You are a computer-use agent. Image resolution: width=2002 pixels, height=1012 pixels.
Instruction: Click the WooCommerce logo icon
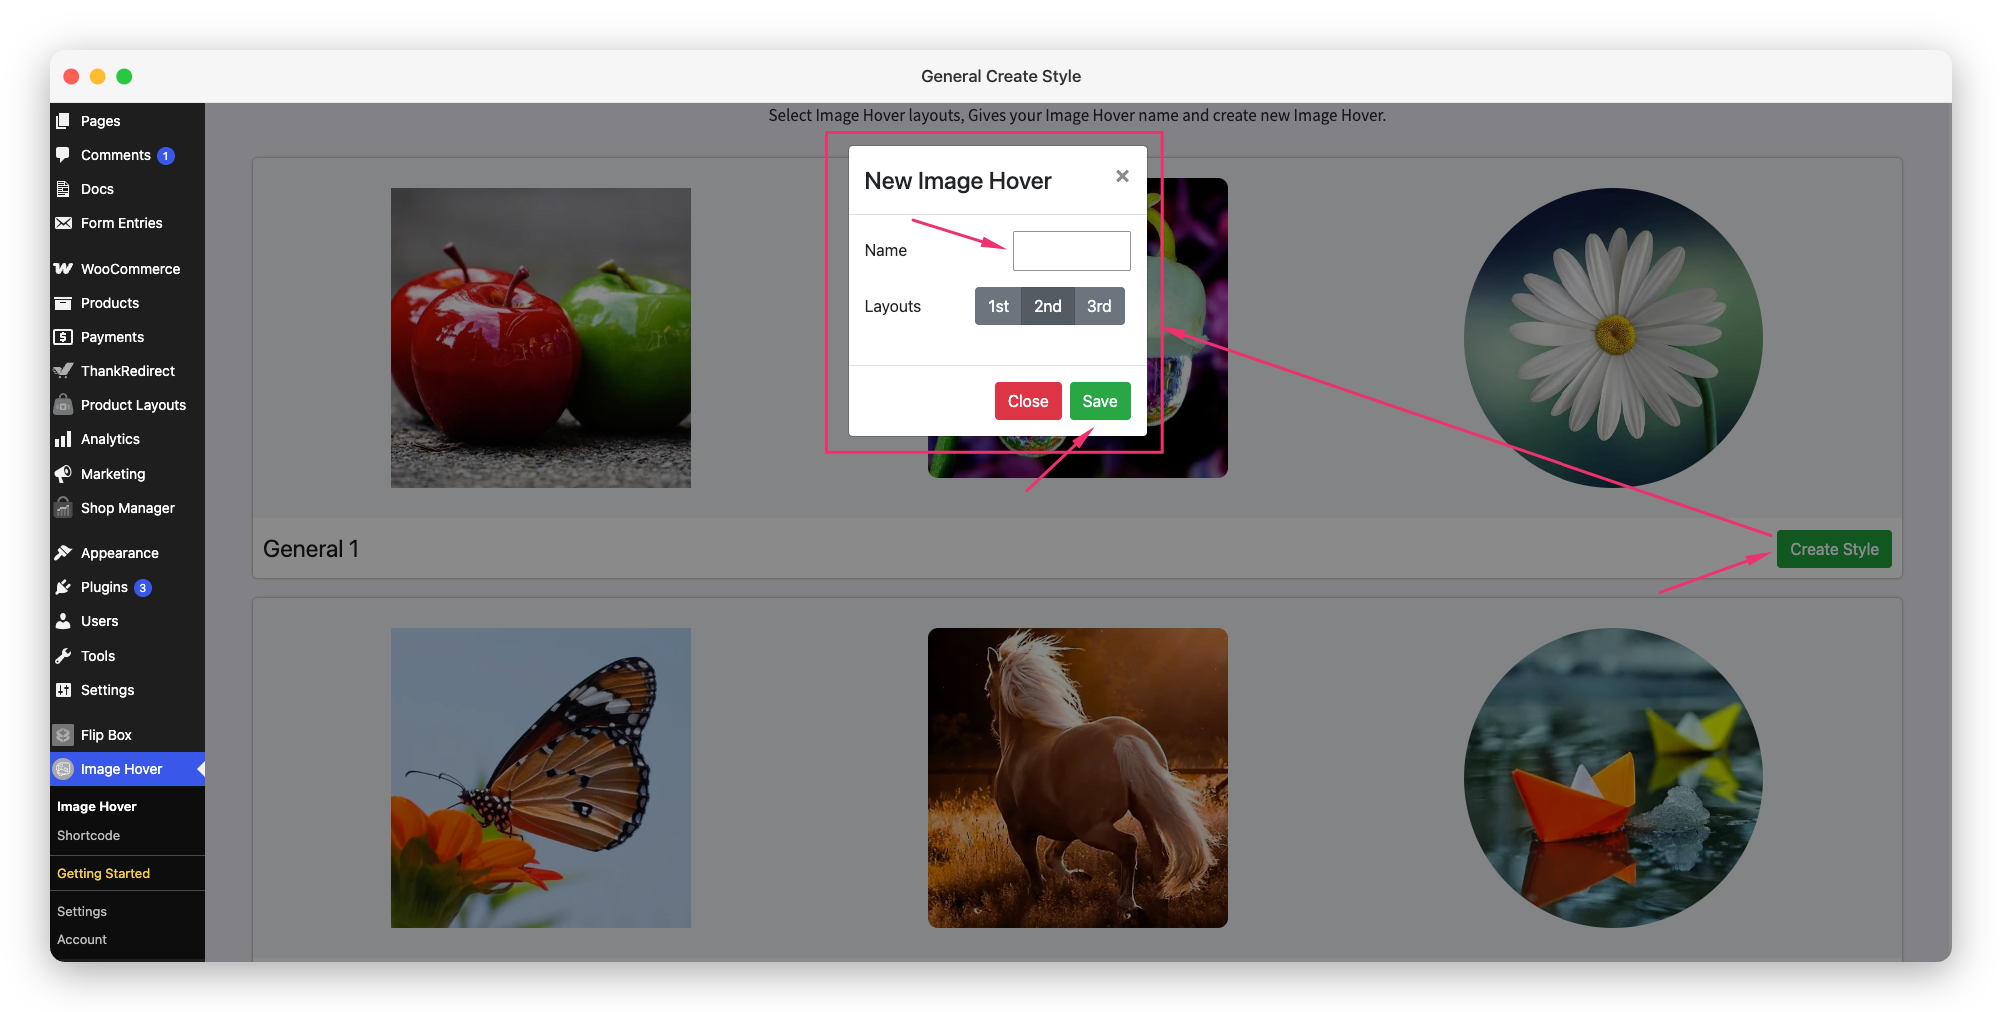coord(63,269)
